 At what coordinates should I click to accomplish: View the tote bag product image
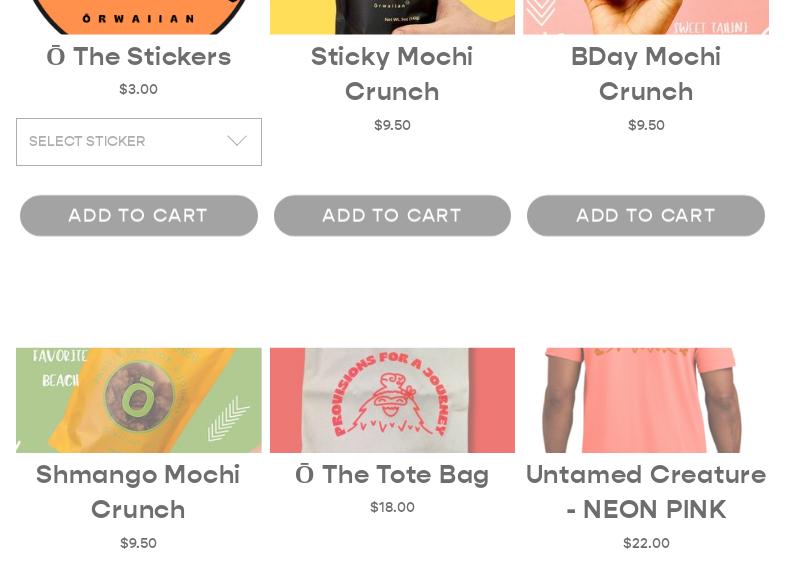(392, 400)
